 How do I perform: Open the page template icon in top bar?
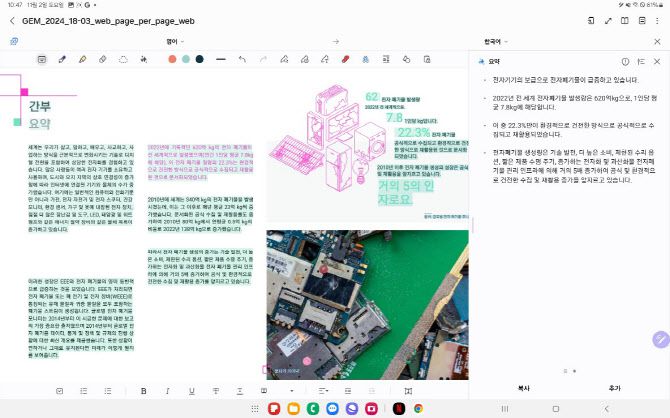point(591,21)
